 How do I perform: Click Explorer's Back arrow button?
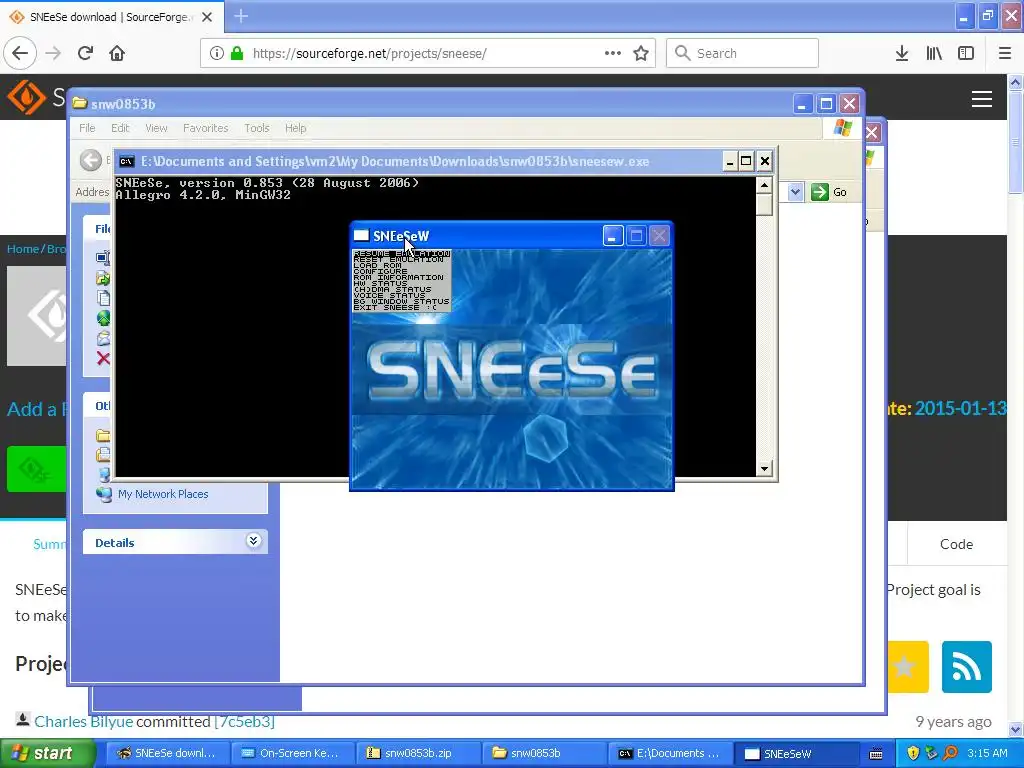pos(91,160)
